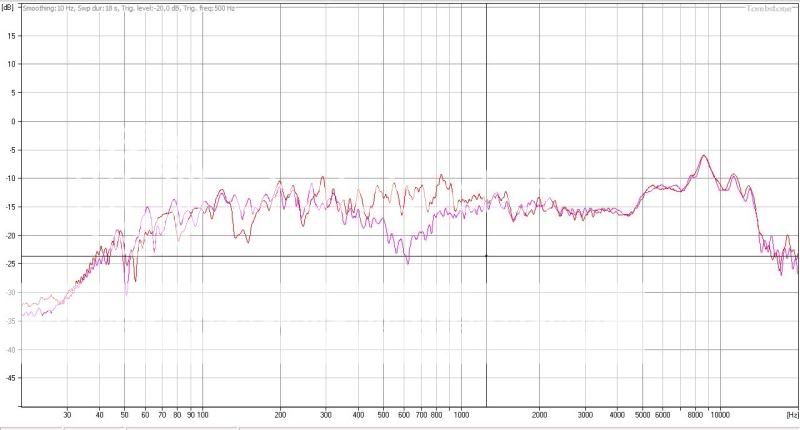Click the 100 label on the frequency axis
This screenshot has height=430, width=800.
coord(202,413)
